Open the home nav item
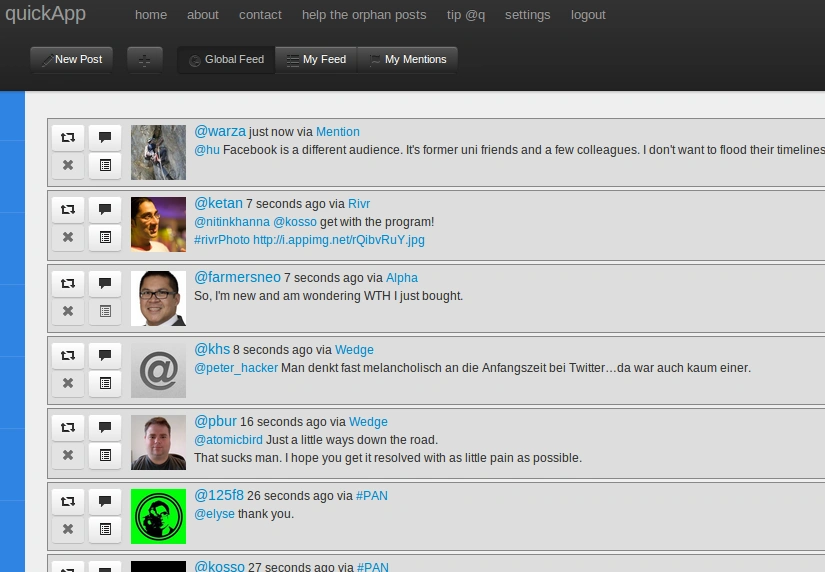Viewport: 825px width, 572px height. [x=151, y=15]
